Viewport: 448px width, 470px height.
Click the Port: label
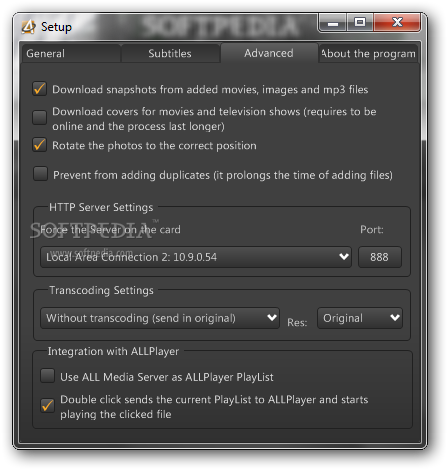tap(372, 230)
